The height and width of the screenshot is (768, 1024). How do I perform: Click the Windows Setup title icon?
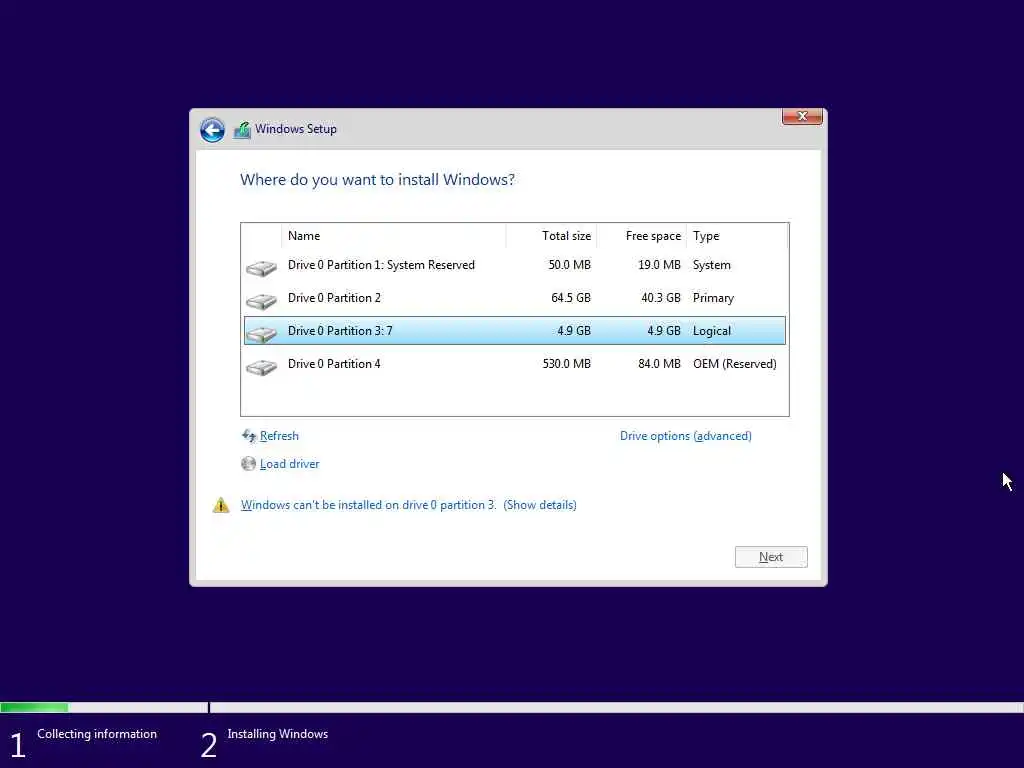[x=242, y=130]
